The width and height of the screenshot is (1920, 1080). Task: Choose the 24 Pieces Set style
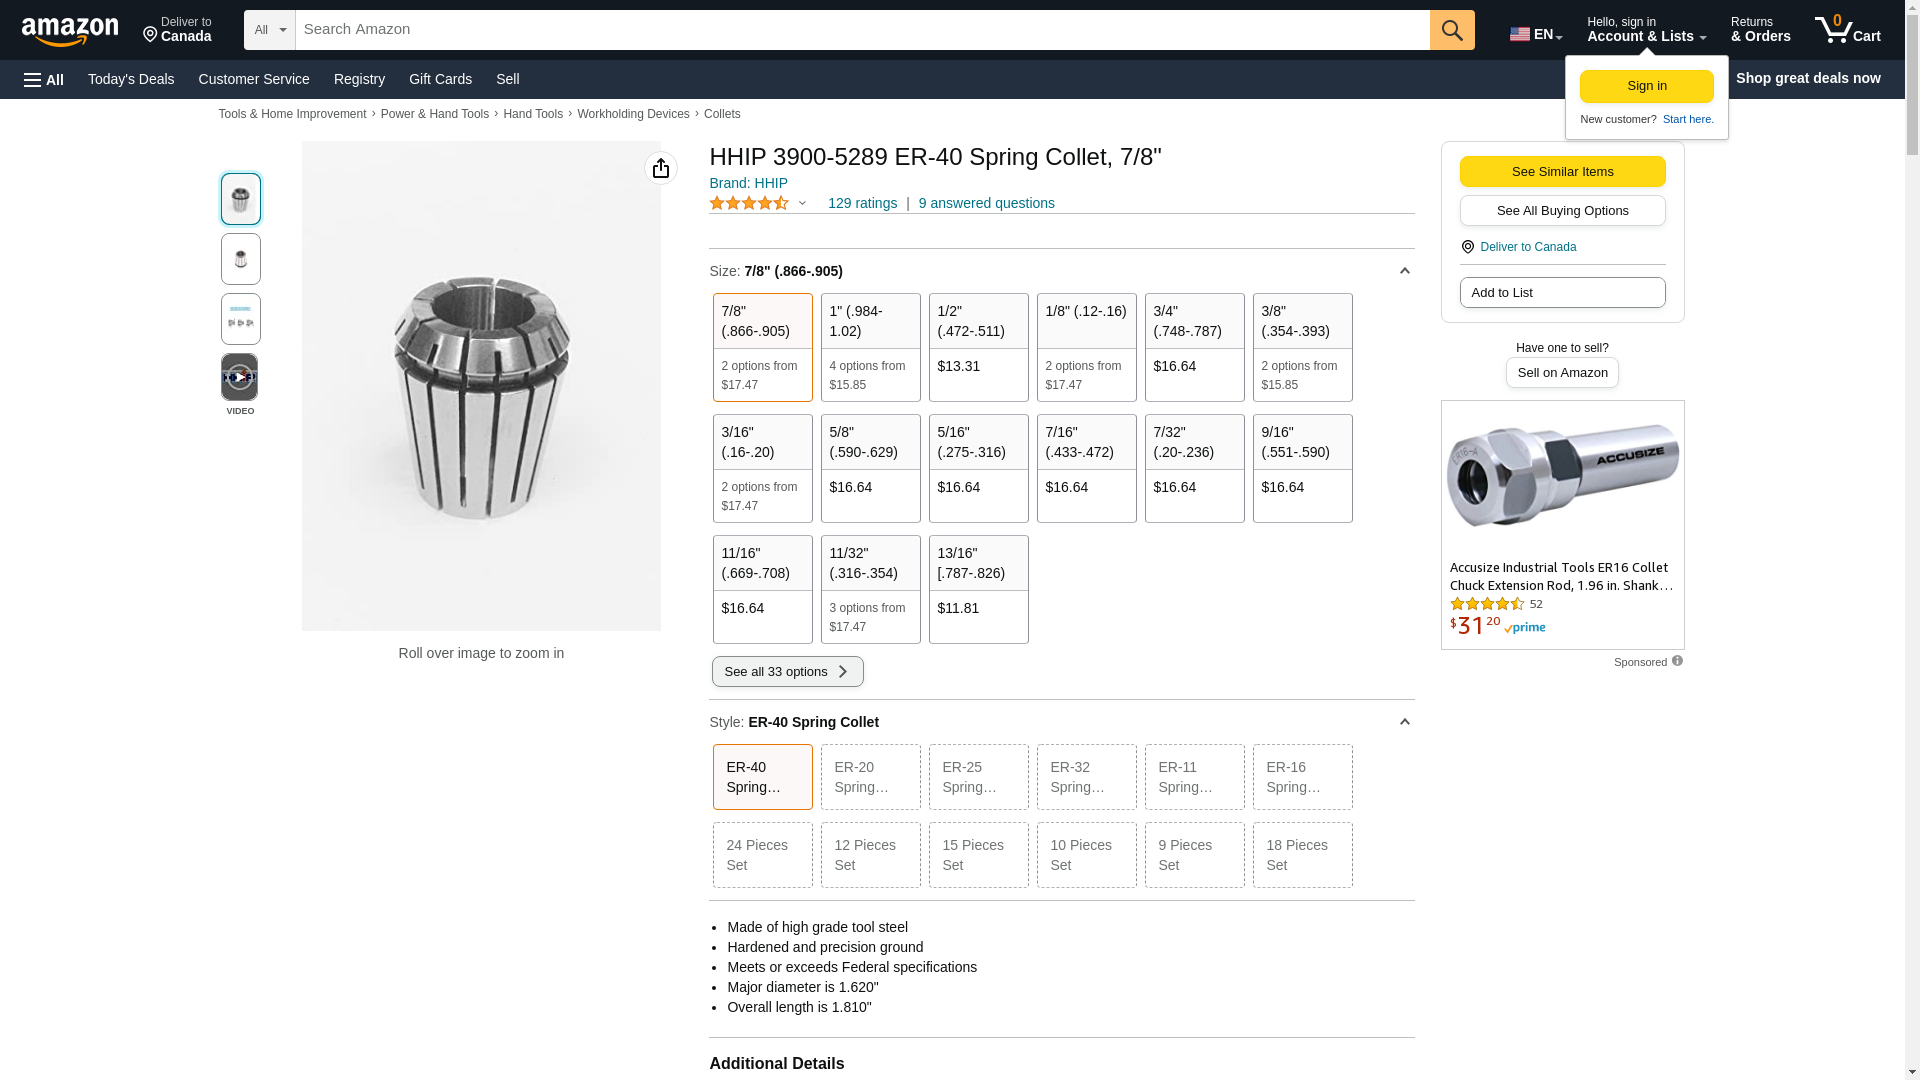click(762, 855)
